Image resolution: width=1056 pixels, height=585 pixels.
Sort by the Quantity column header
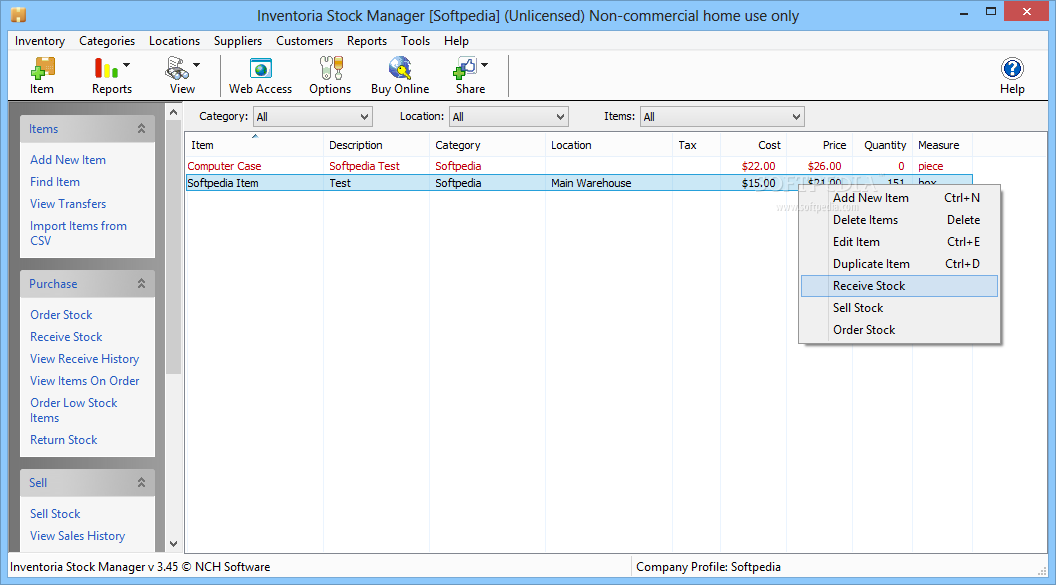coord(883,145)
